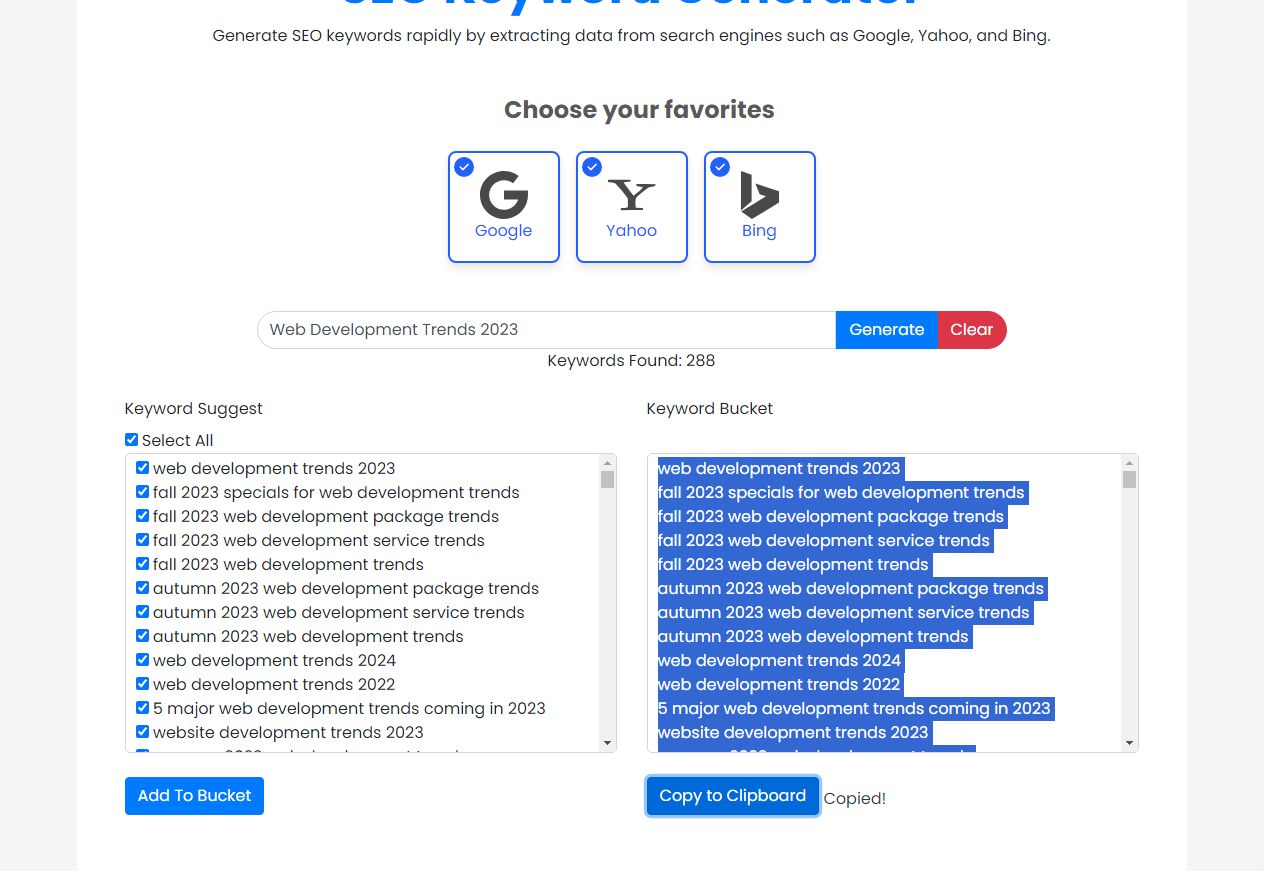Screen dimensions: 1264x871
Task: Click down arrow of Keyword Bucket scrollbar
Action: click(x=1129, y=743)
